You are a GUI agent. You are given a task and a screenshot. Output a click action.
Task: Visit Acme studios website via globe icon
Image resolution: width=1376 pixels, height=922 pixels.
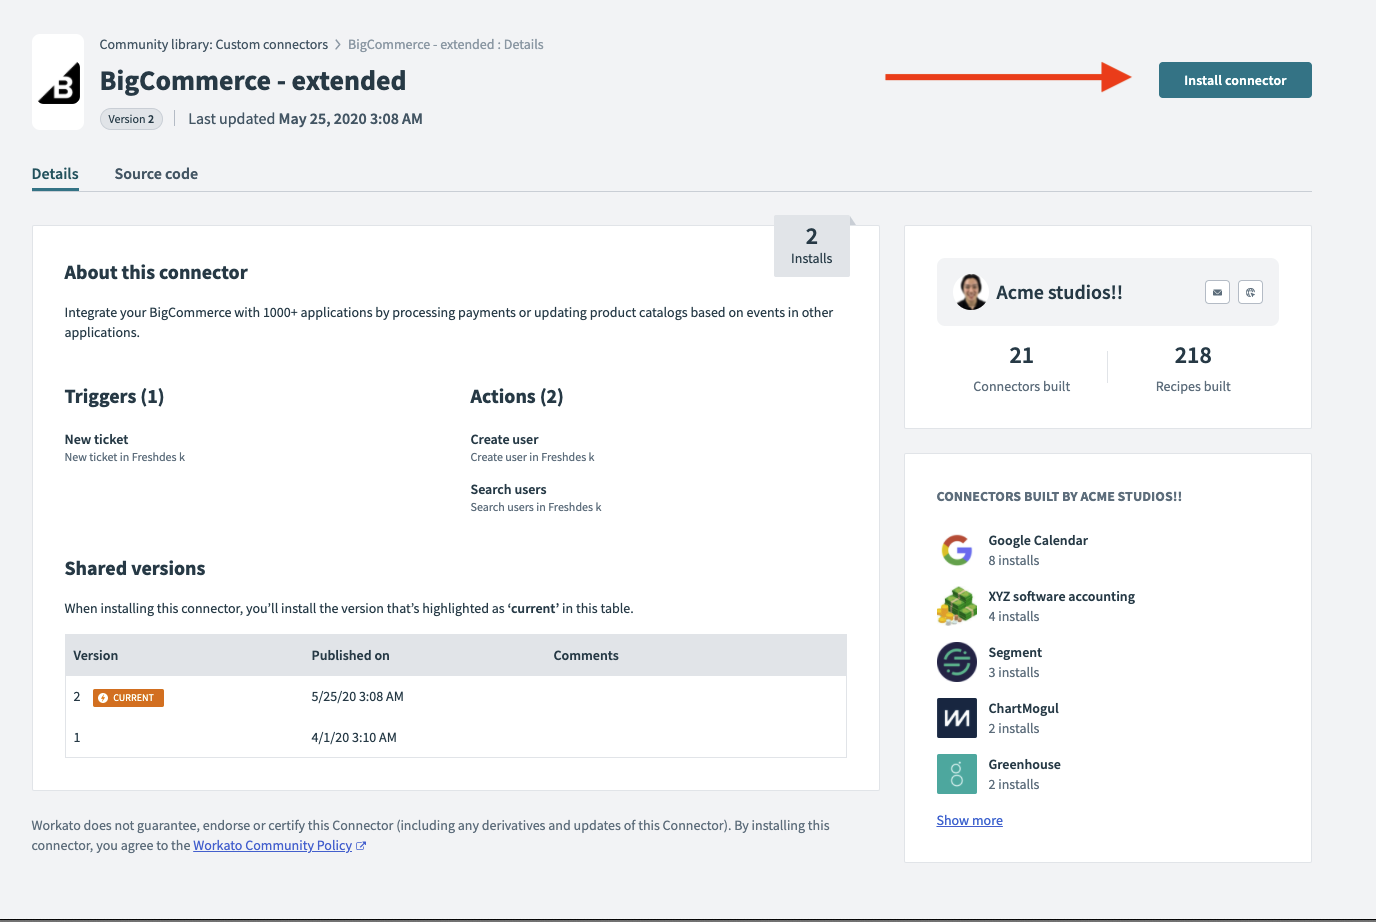(1250, 292)
